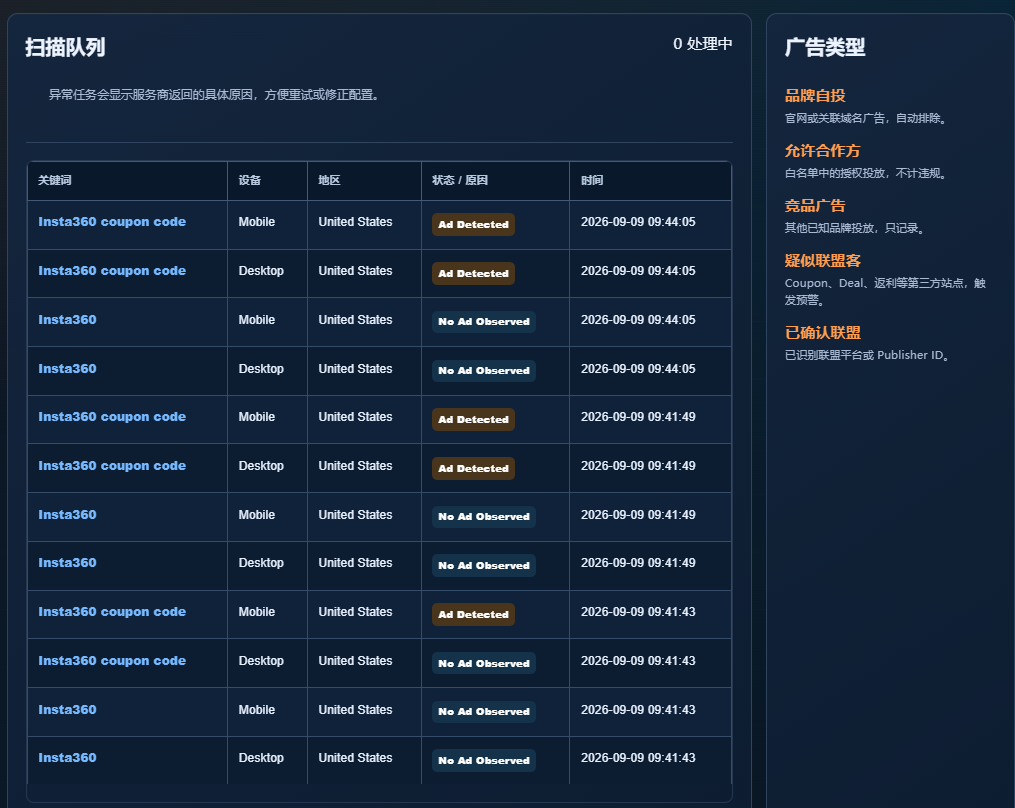This screenshot has width=1015, height=808.
Task: Open plain 'Insta360' Desktop keyword at 09:41:43
Action: (67, 758)
